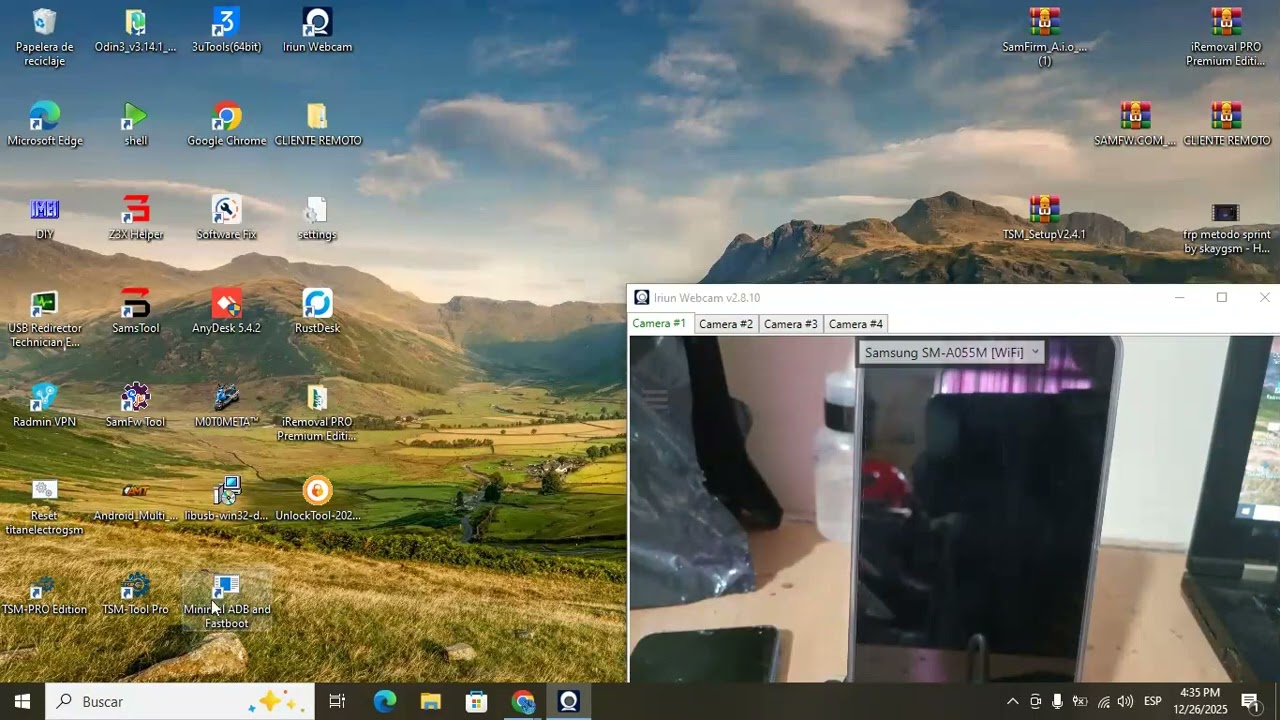The width and height of the screenshot is (1280, 720).
Task: Open SamsTool desktop shortcut
Action: tap(136, 312)
